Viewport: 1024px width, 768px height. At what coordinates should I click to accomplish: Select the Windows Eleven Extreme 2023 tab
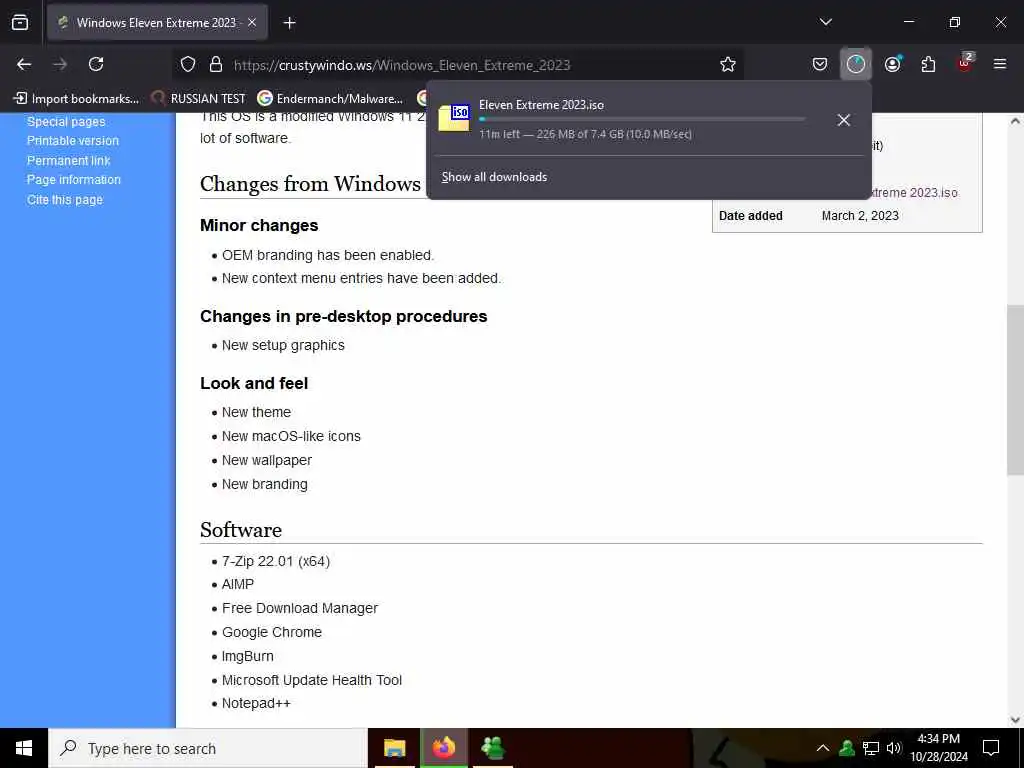tap(157, 23)
